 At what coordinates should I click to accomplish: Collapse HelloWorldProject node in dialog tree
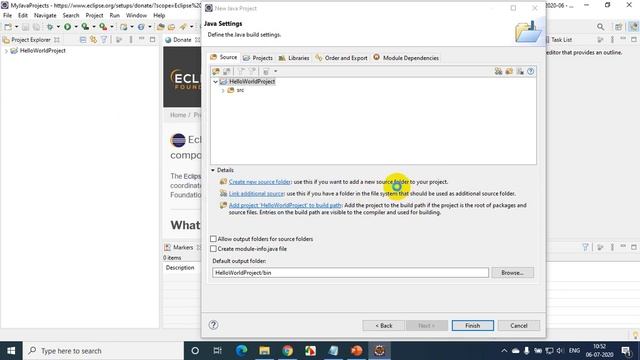(216, 82)
